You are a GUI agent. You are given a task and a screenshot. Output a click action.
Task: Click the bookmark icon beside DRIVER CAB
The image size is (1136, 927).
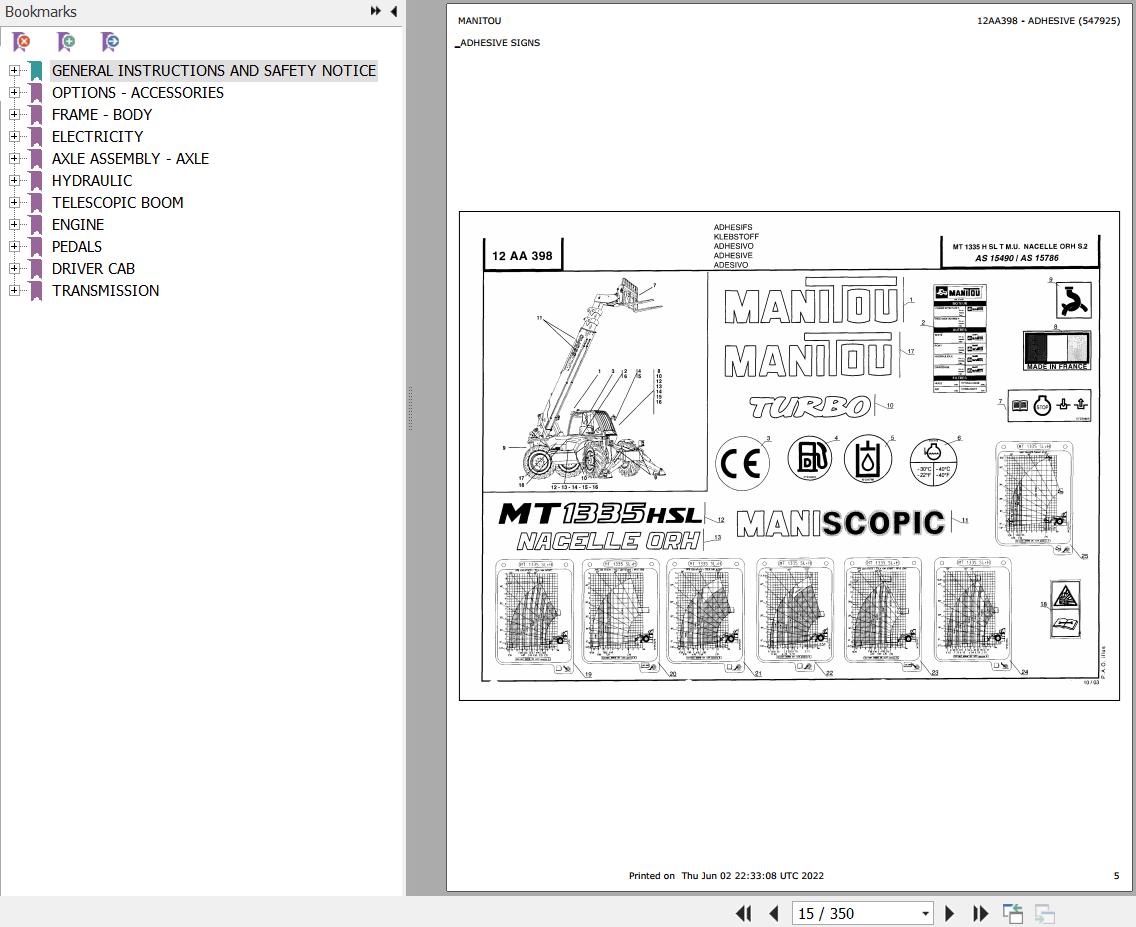(36, 269)
